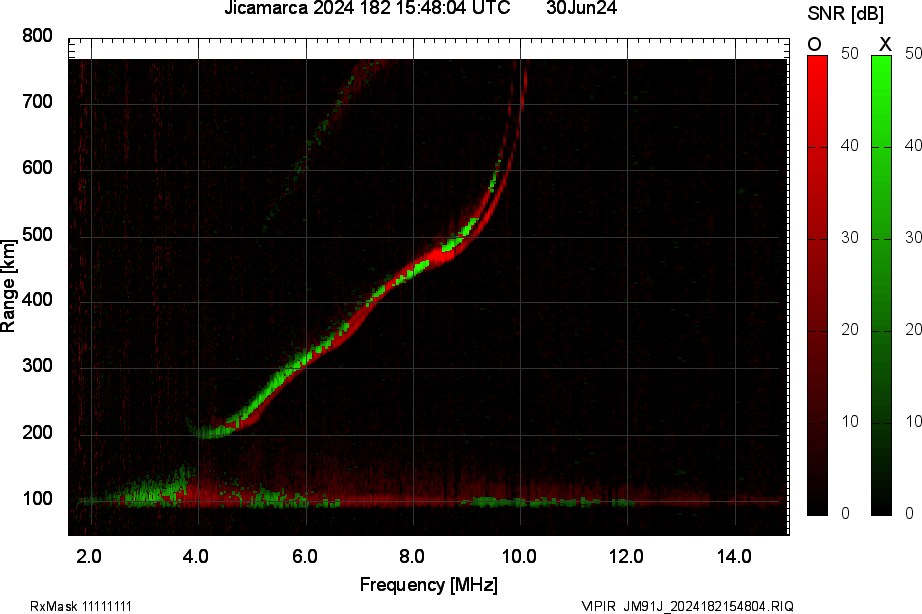Click the "X" label above the green bar
922x614 pixels.
pyautogui.click(x=884, y=44)
